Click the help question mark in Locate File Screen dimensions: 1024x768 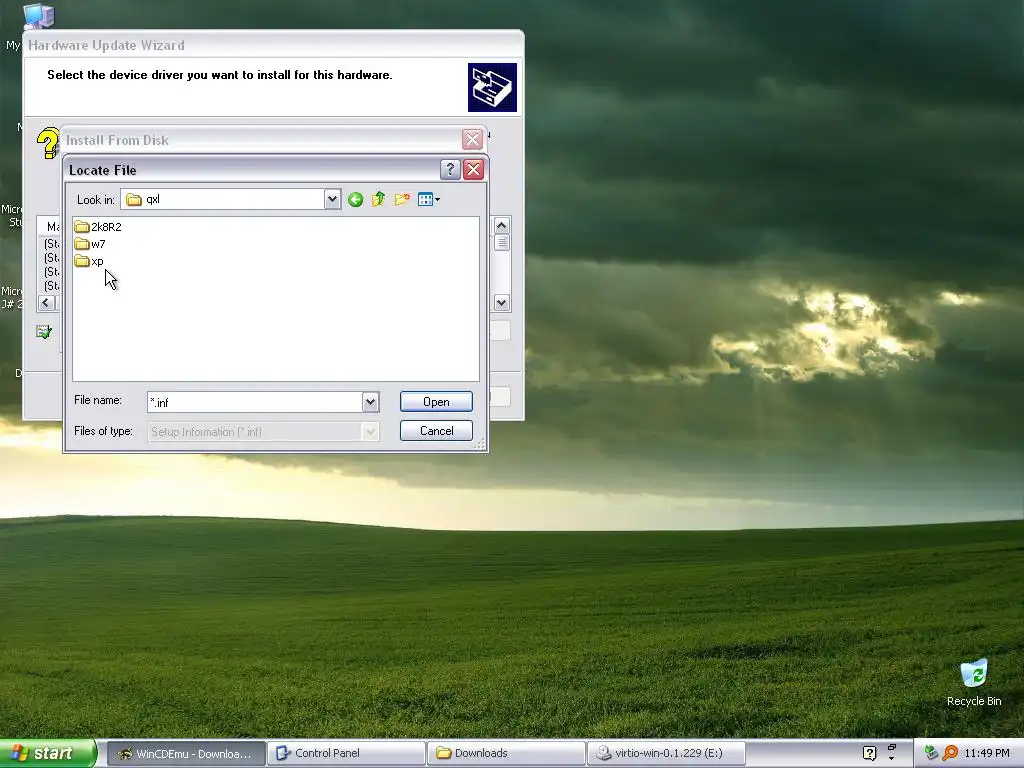pos(450,170)
